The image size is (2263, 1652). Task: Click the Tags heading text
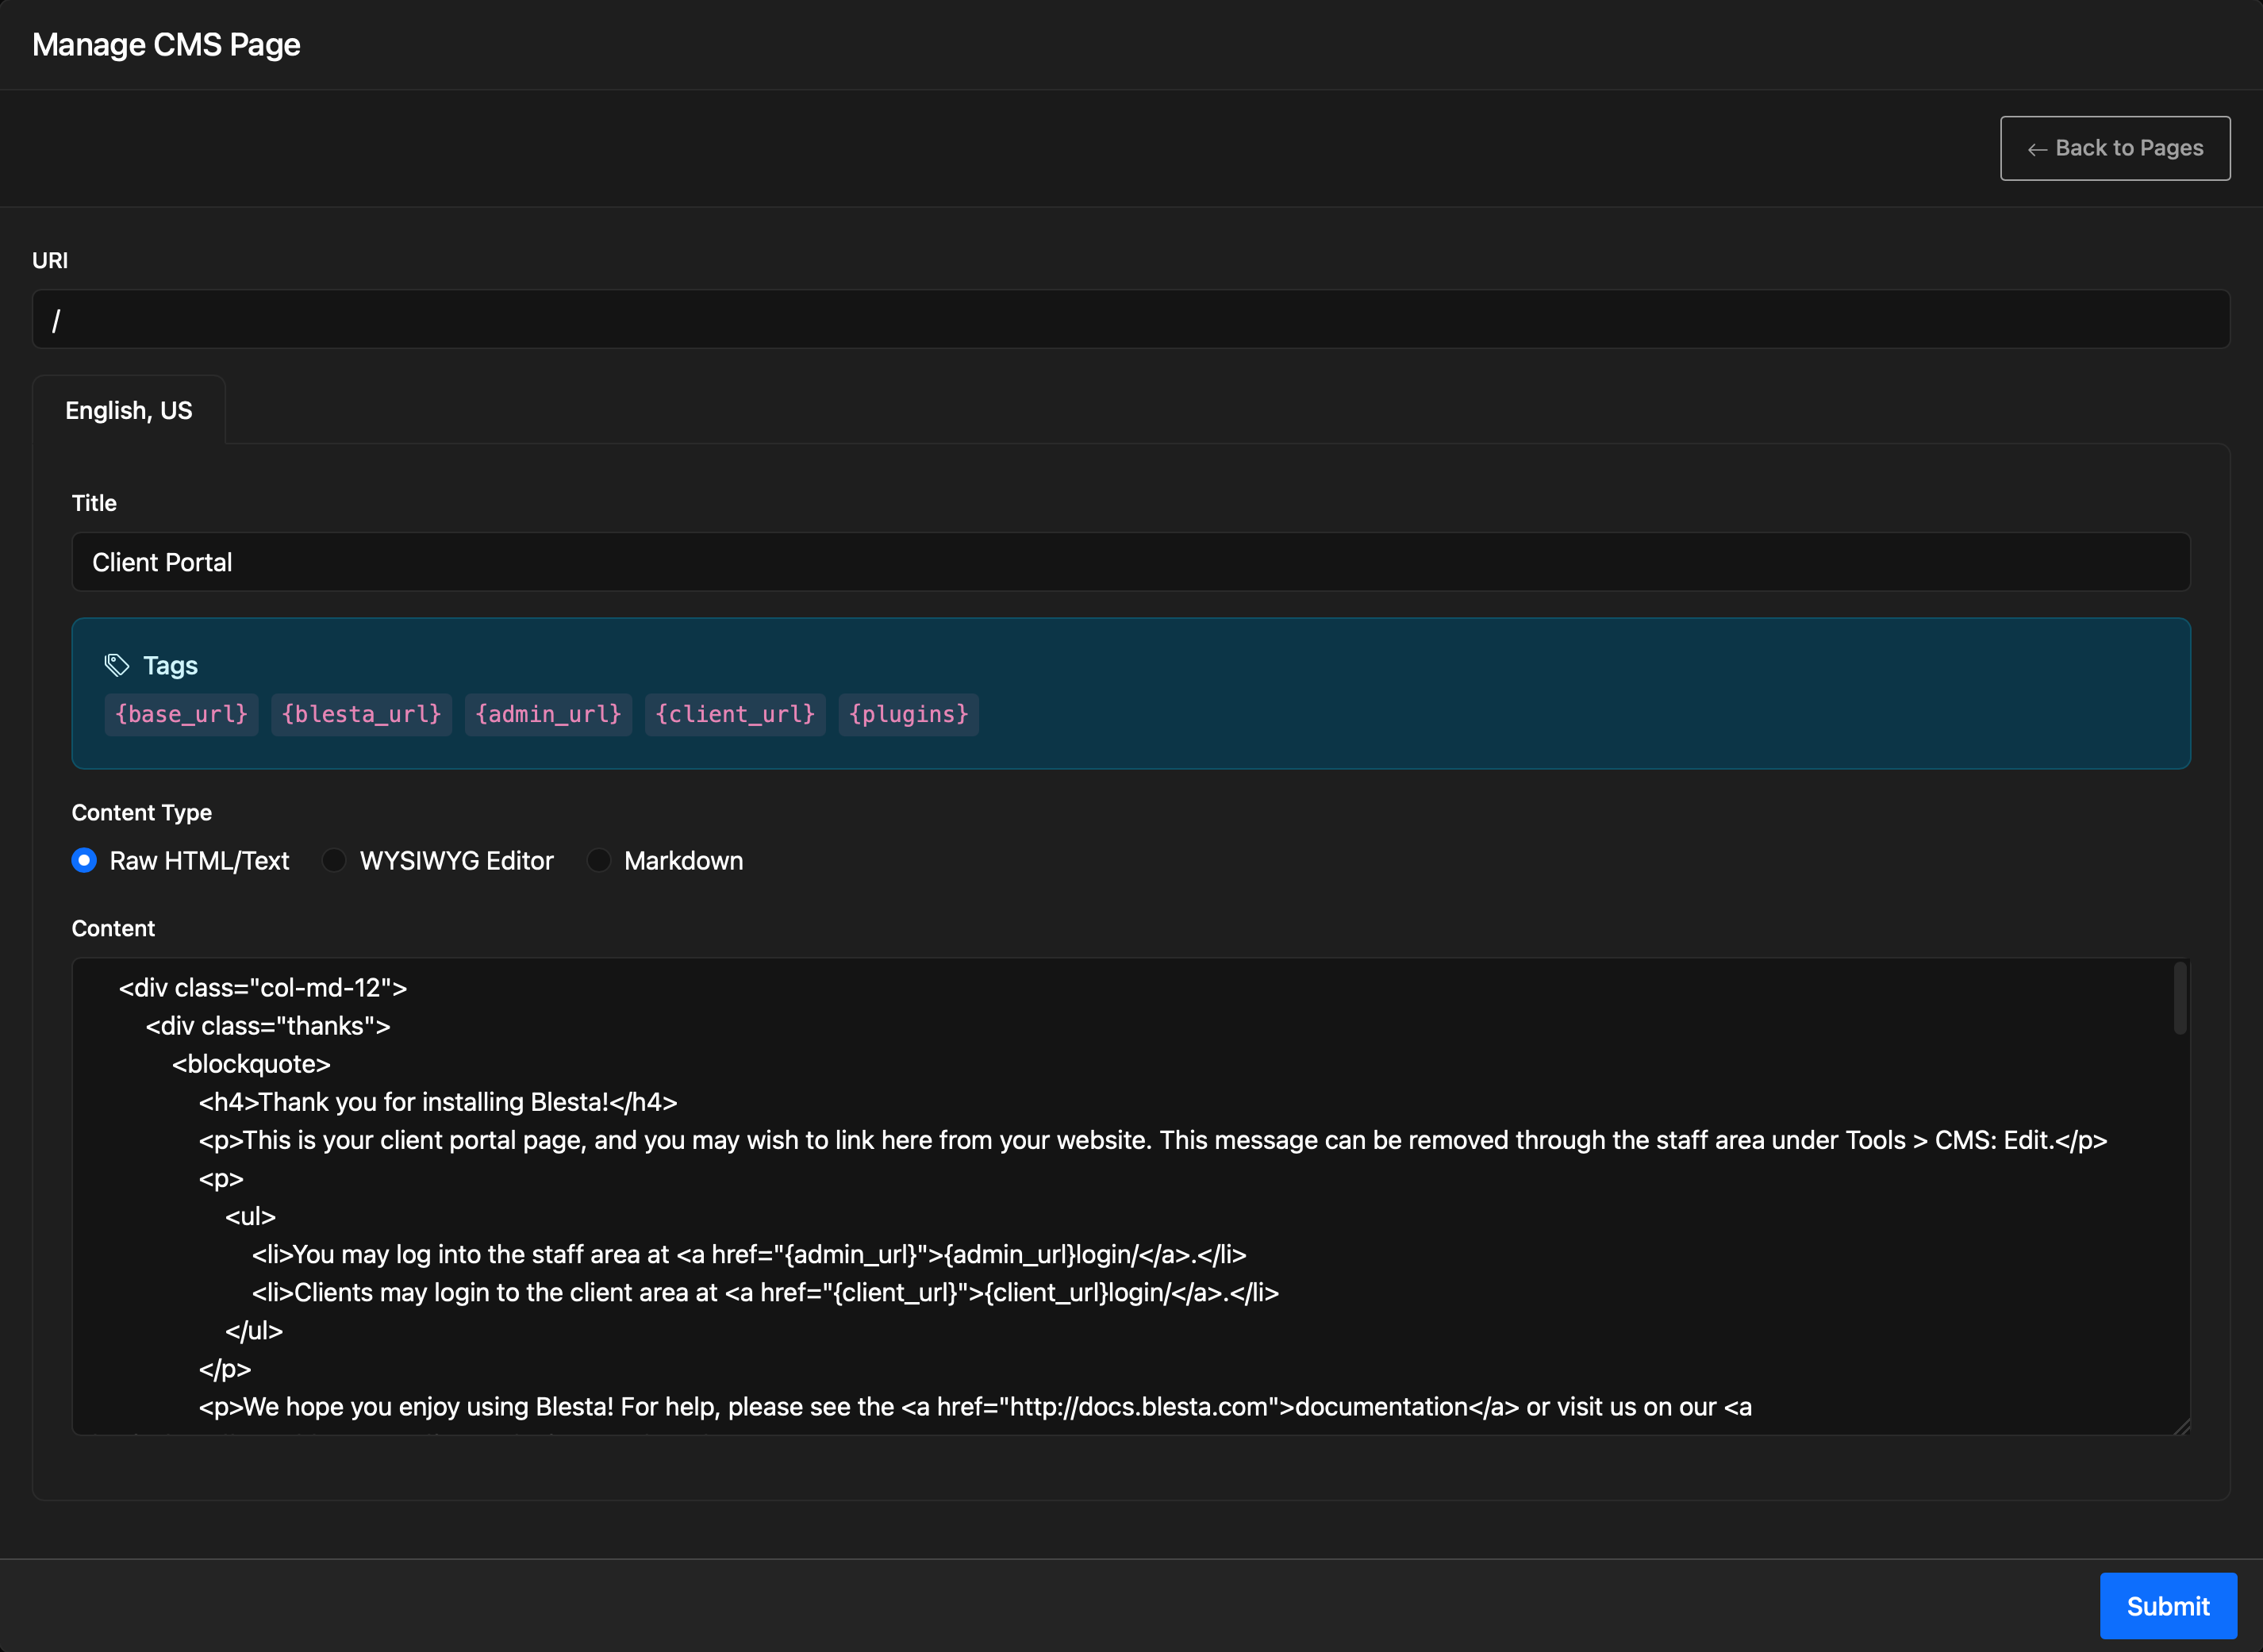[170, 665]
